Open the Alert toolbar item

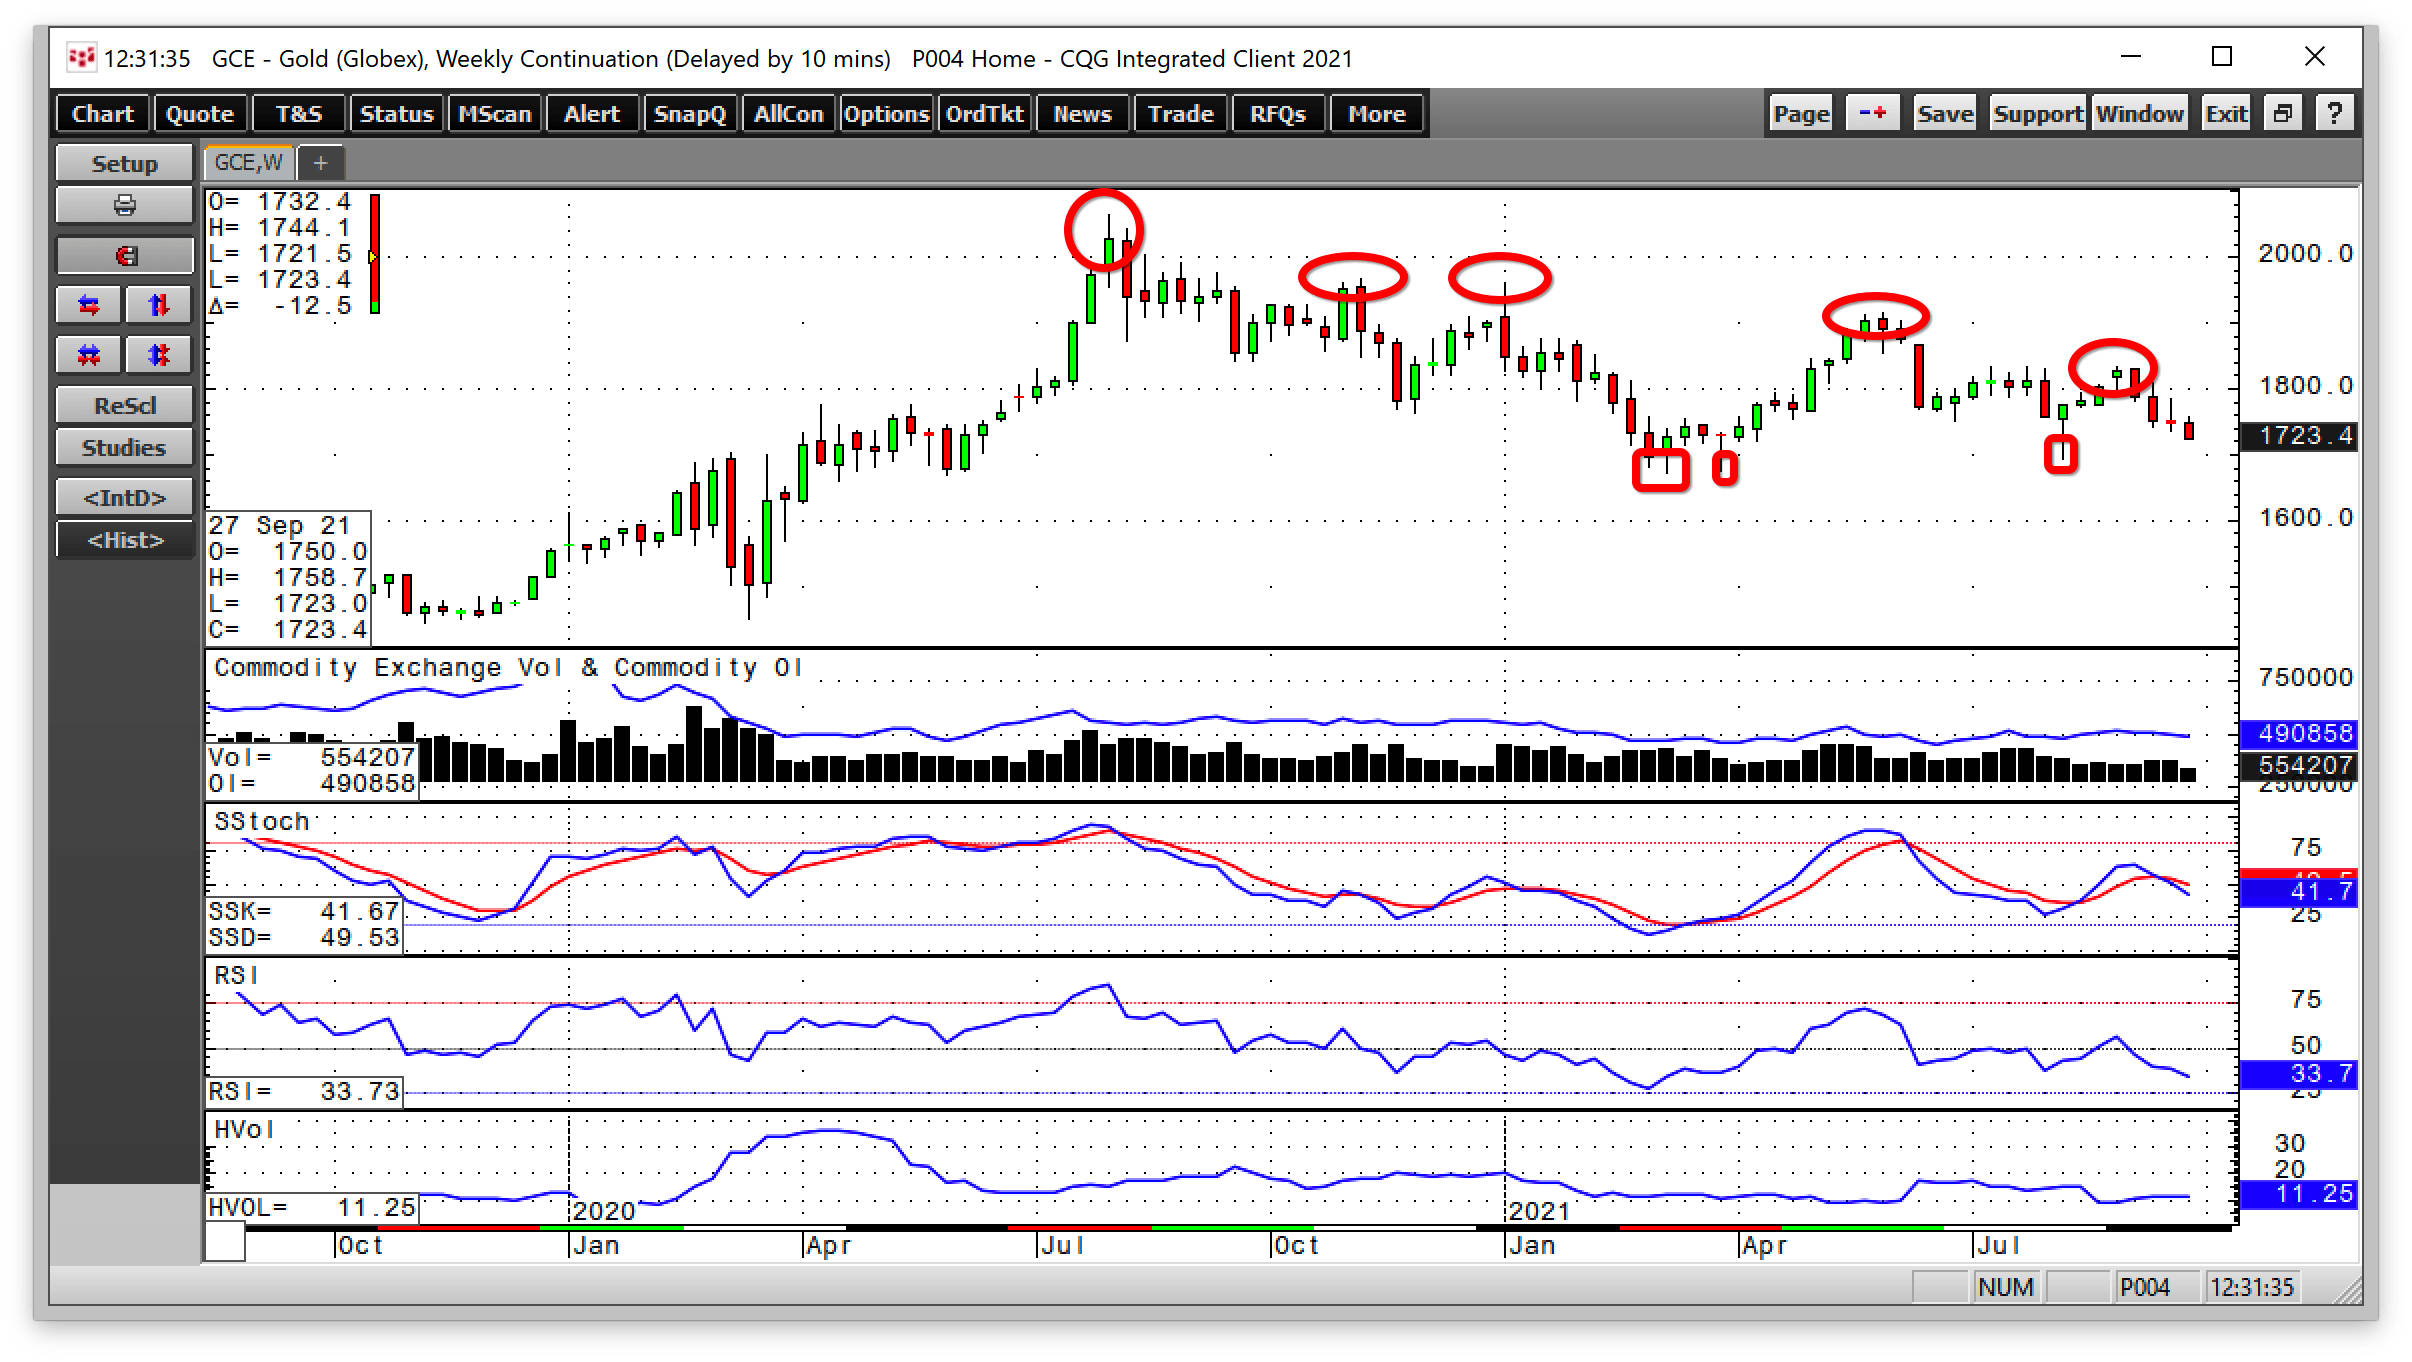pyautogui.click(x=592, y=113)
